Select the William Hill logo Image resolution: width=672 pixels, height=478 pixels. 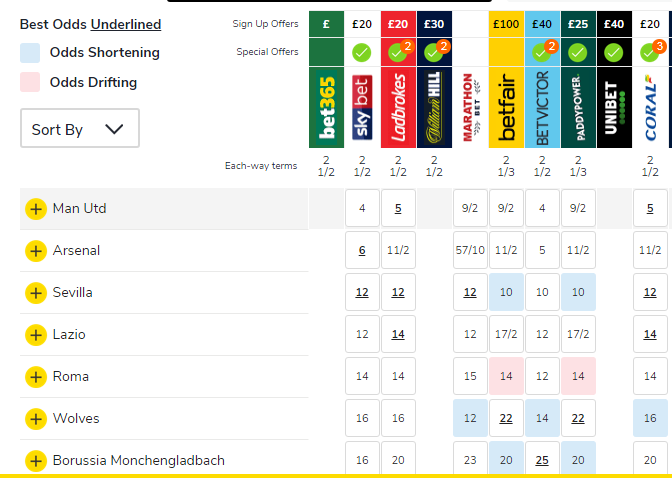point(434,108)
